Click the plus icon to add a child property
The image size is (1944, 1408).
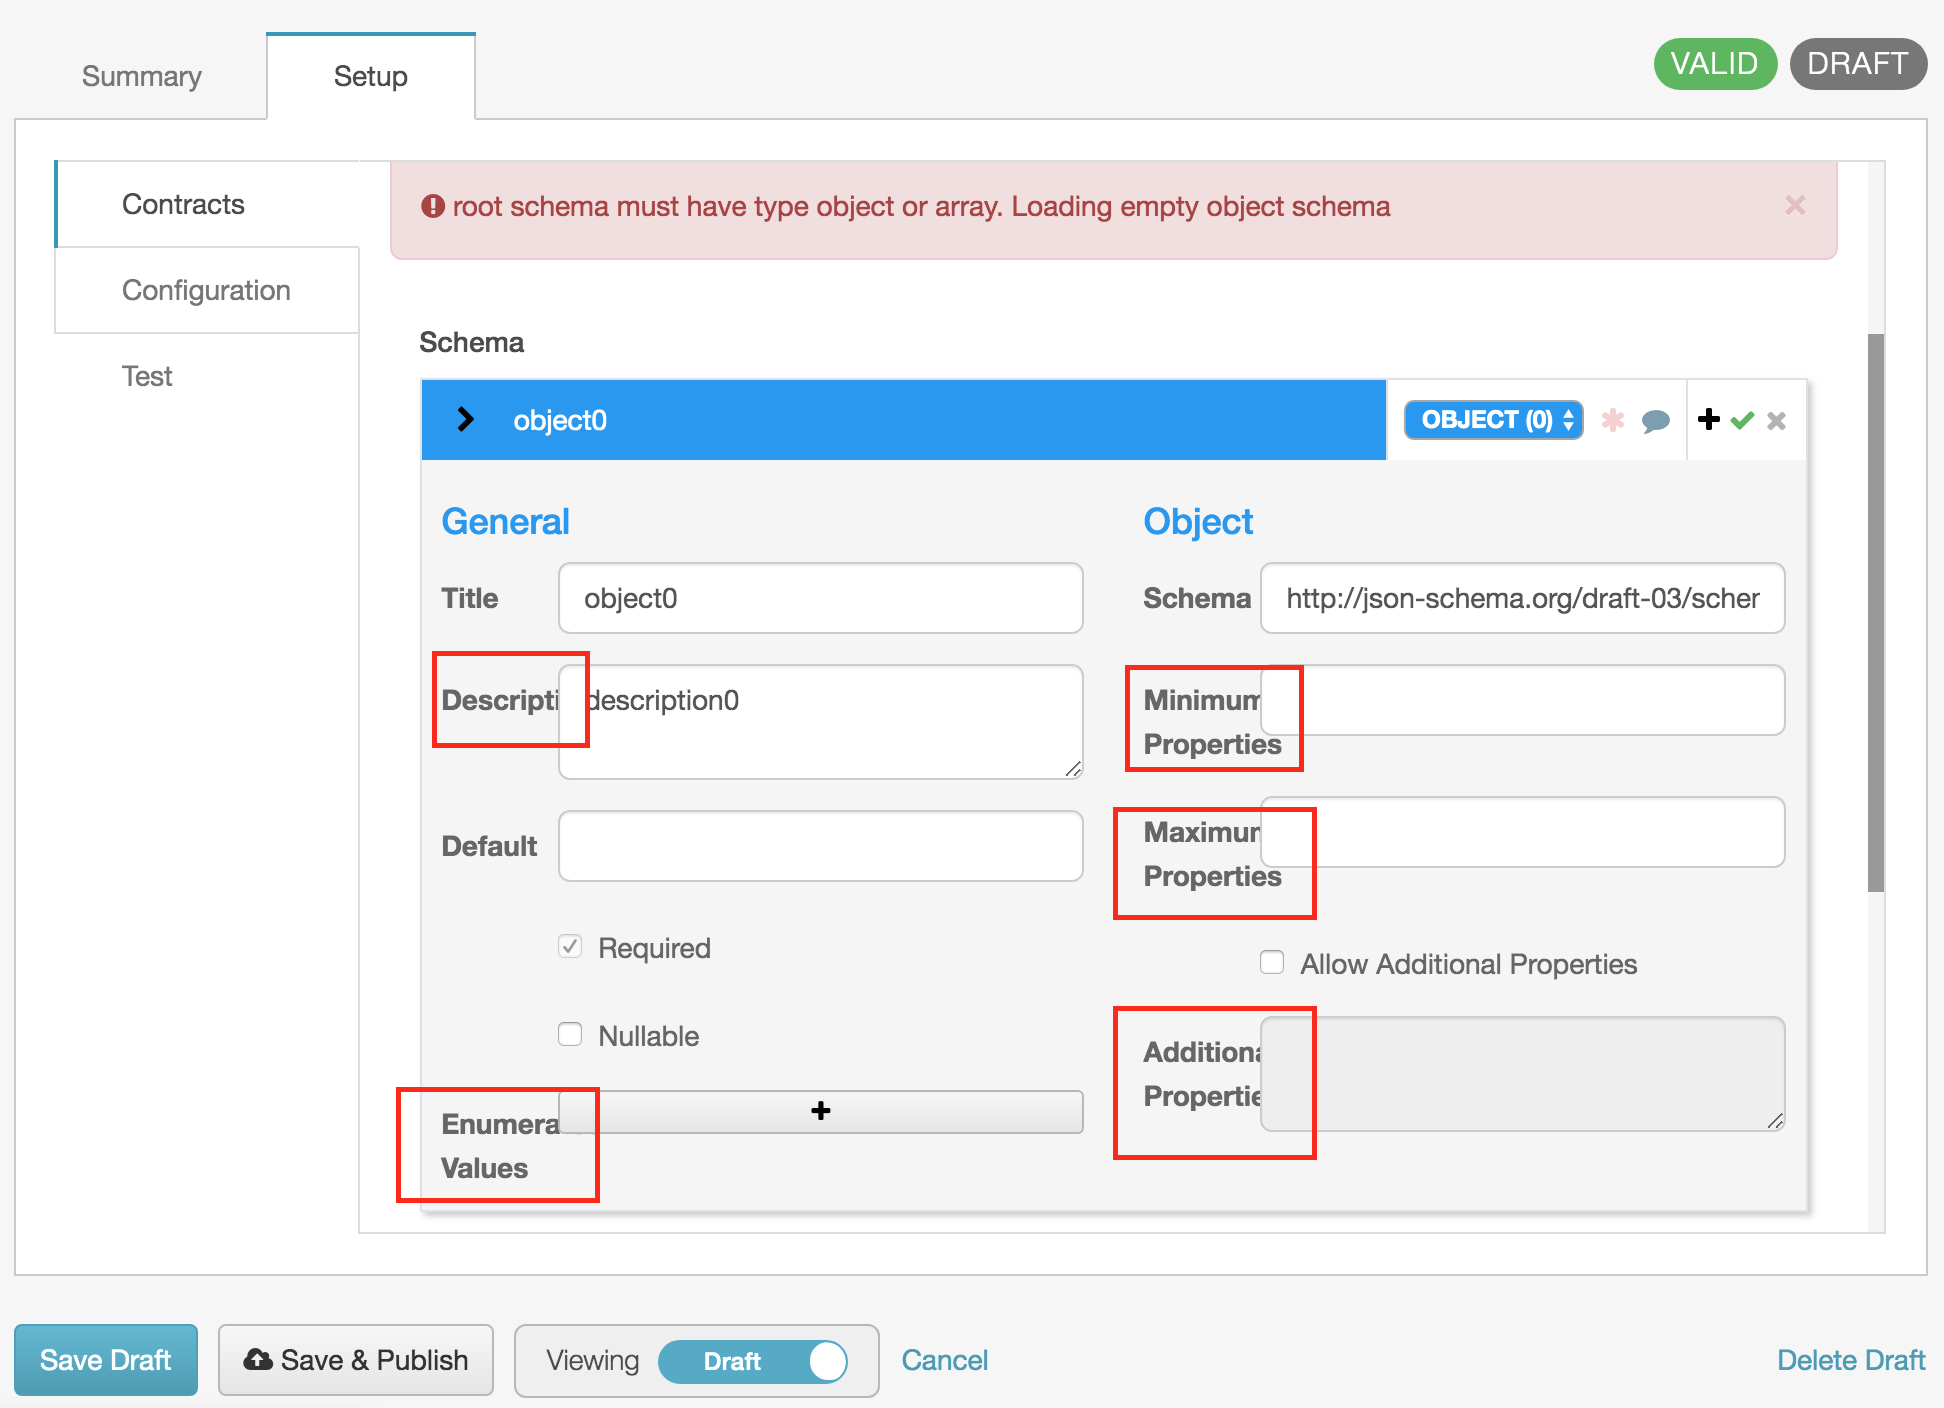point(1708,420)
